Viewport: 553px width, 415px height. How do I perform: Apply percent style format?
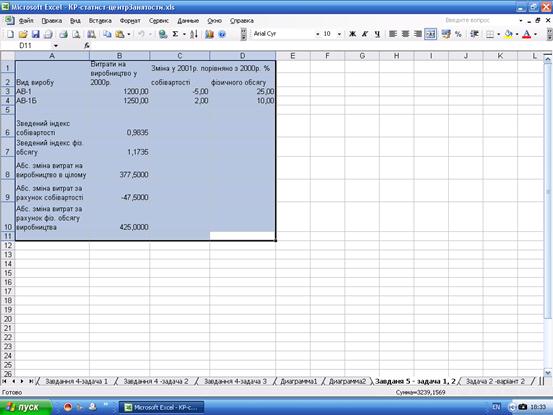pos(458,34)
